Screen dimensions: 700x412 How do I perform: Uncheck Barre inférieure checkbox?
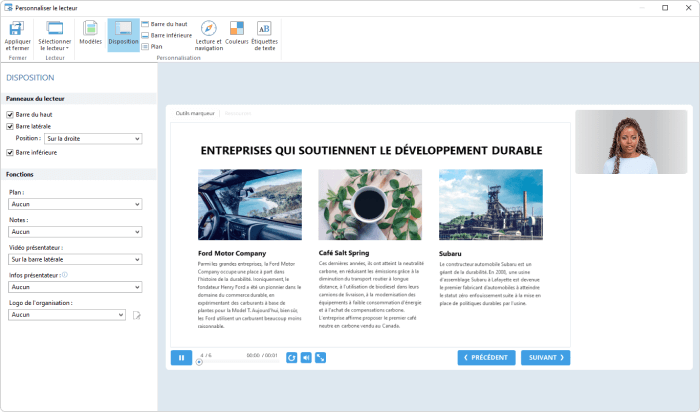[10, 153]
